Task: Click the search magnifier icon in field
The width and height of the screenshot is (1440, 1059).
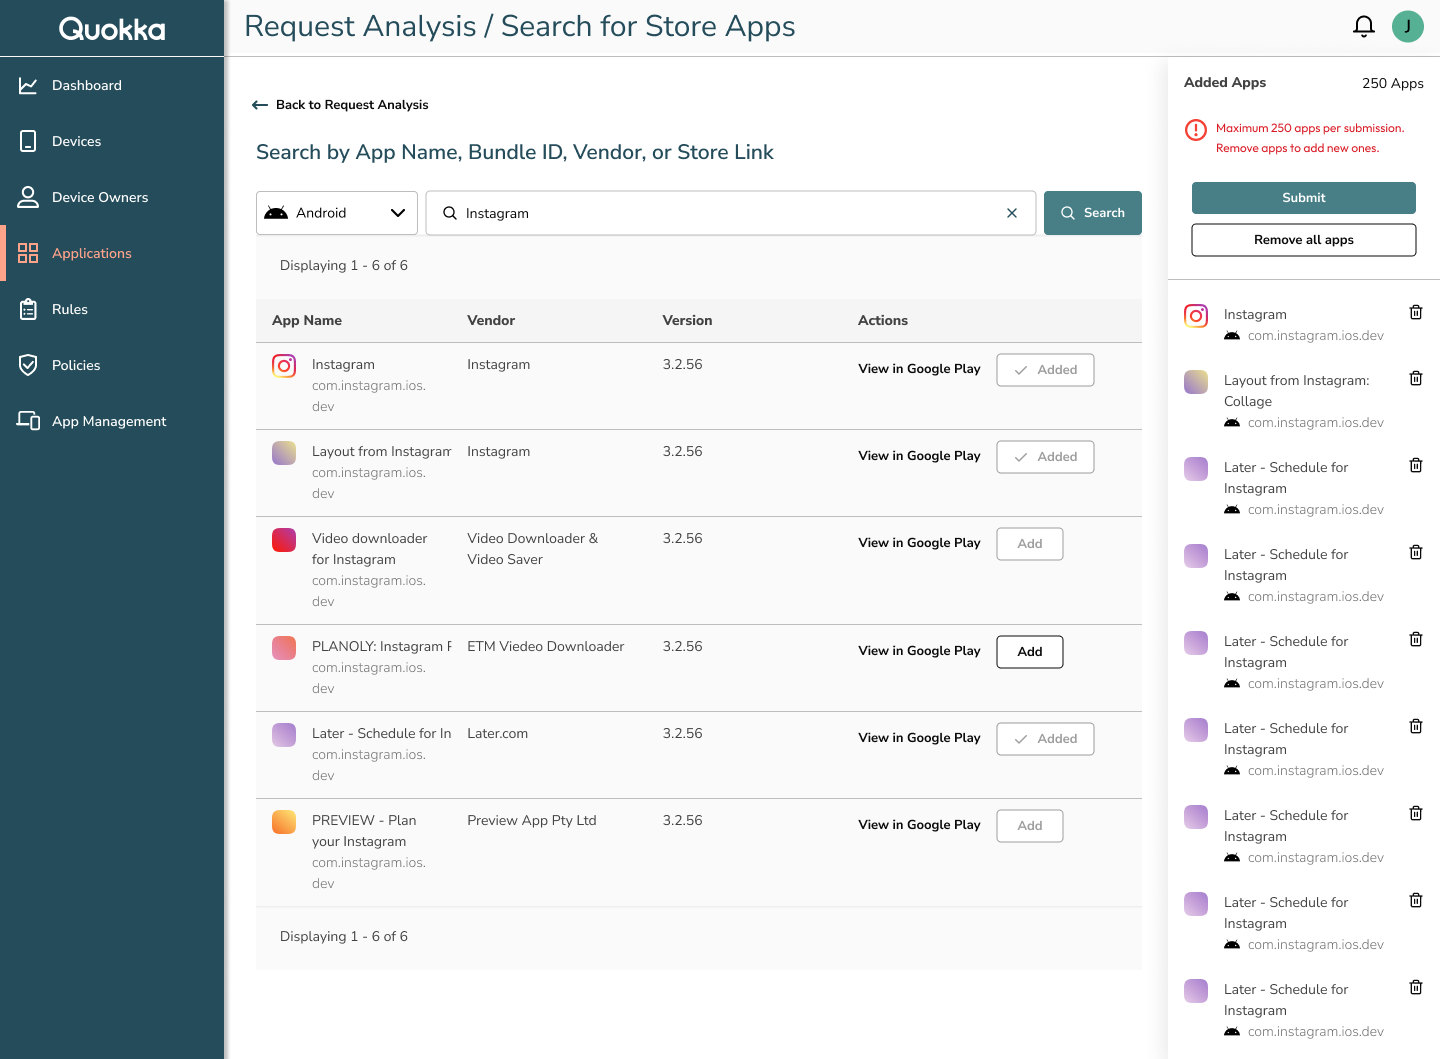Action: (450, 213)
